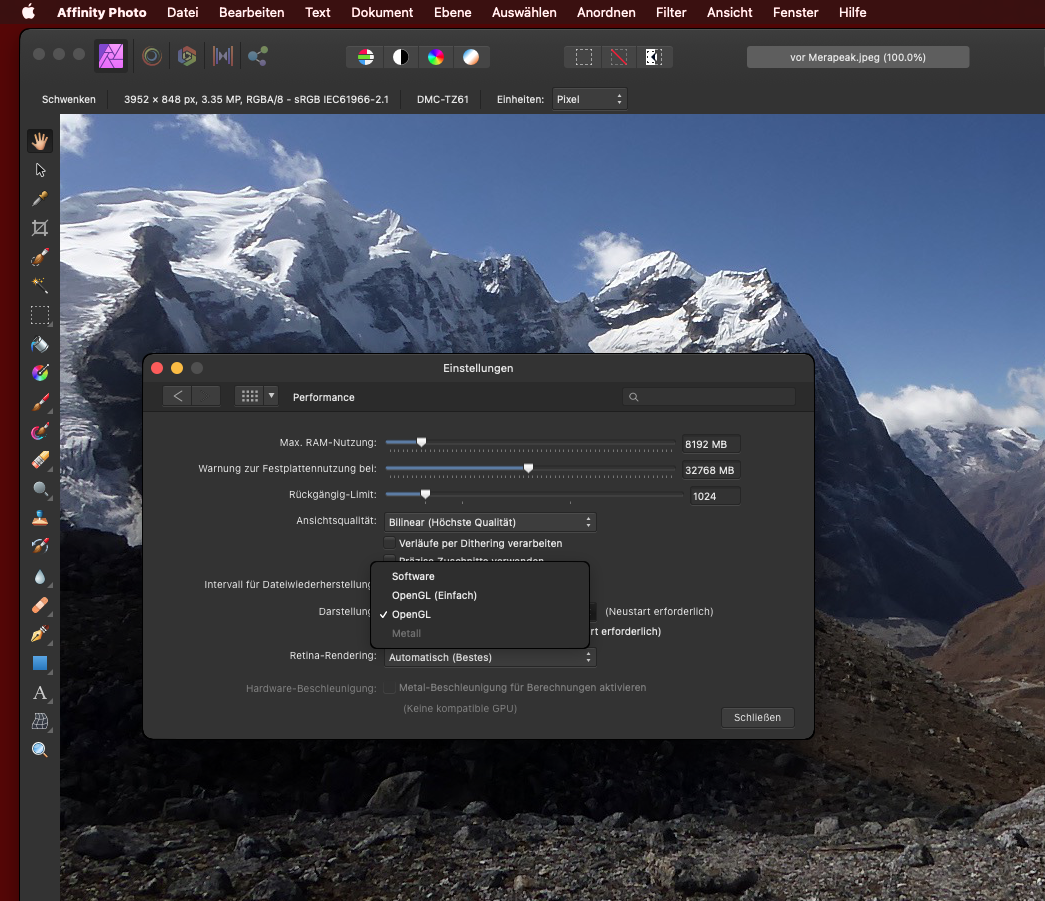Select the Paint Brush tool
This screenshot has height=901, width=1045.
click(40, 402)
